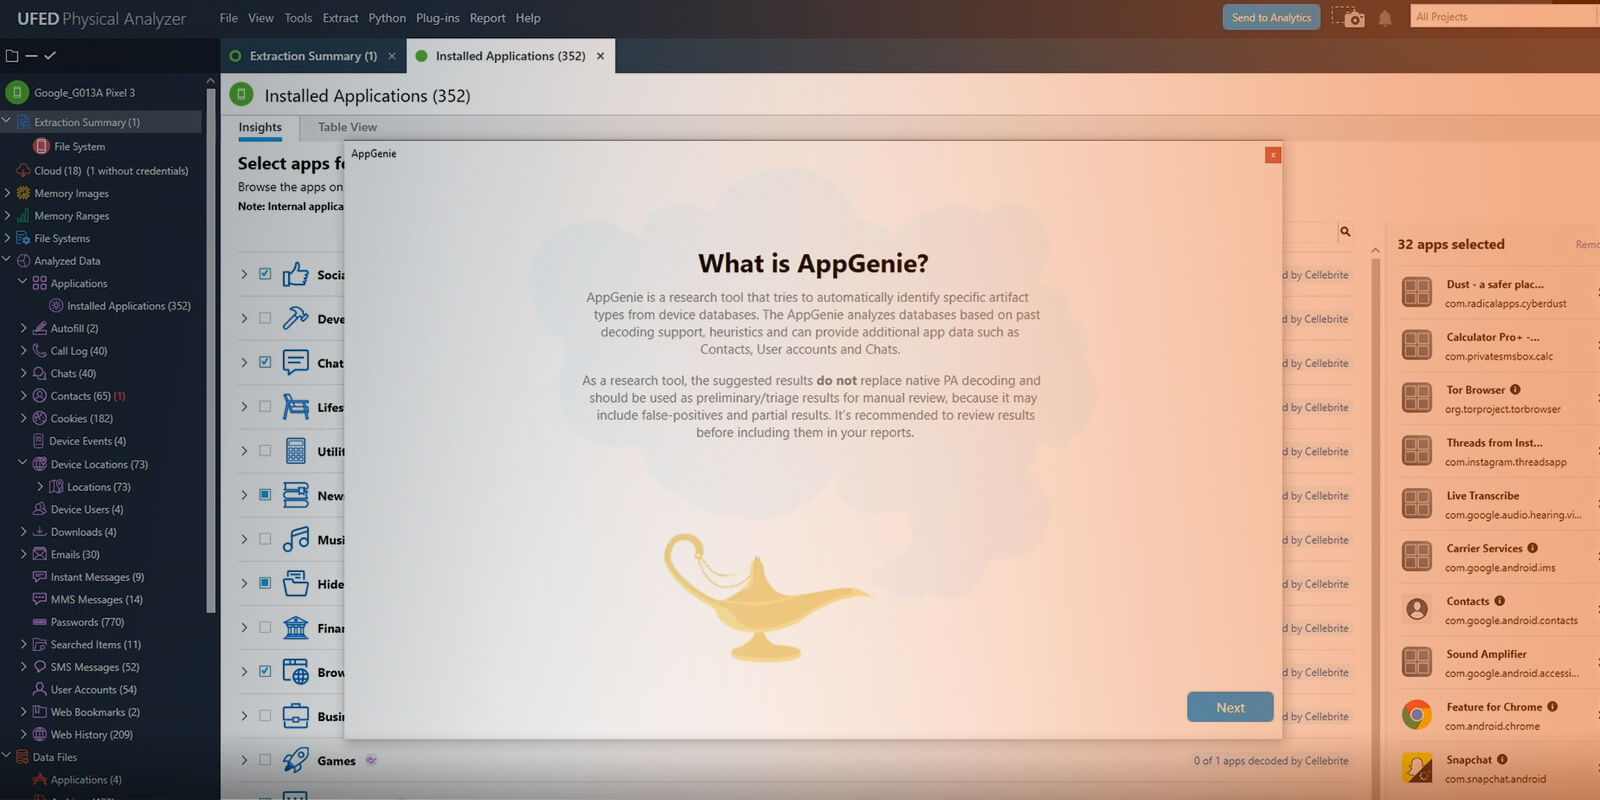Click the All Projects search field

1504,16
